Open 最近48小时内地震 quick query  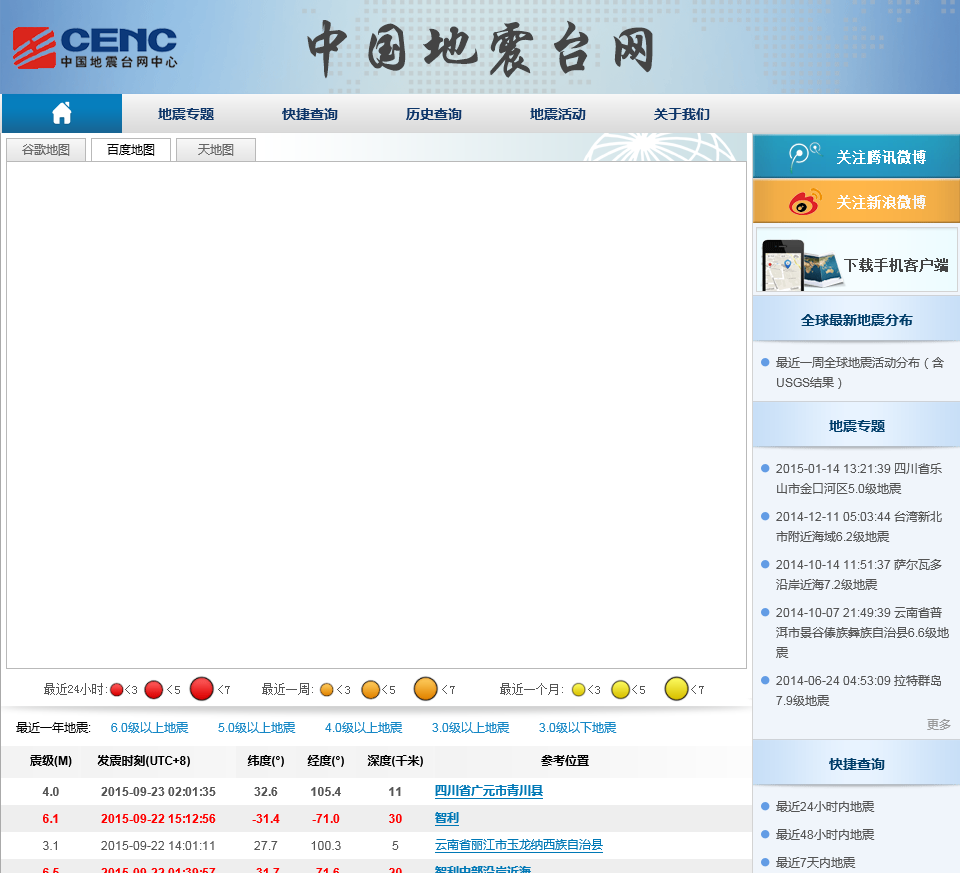pyautogui.click(x=825, y=834)
